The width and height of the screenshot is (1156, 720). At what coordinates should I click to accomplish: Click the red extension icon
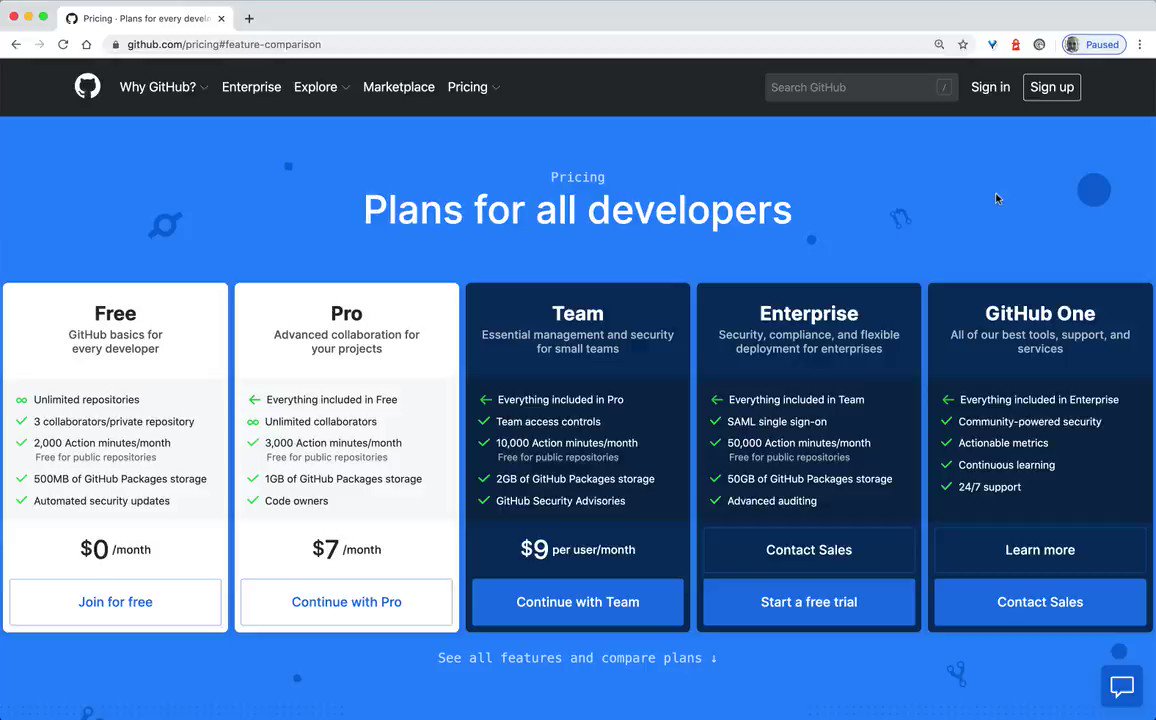pos(1015,44)
